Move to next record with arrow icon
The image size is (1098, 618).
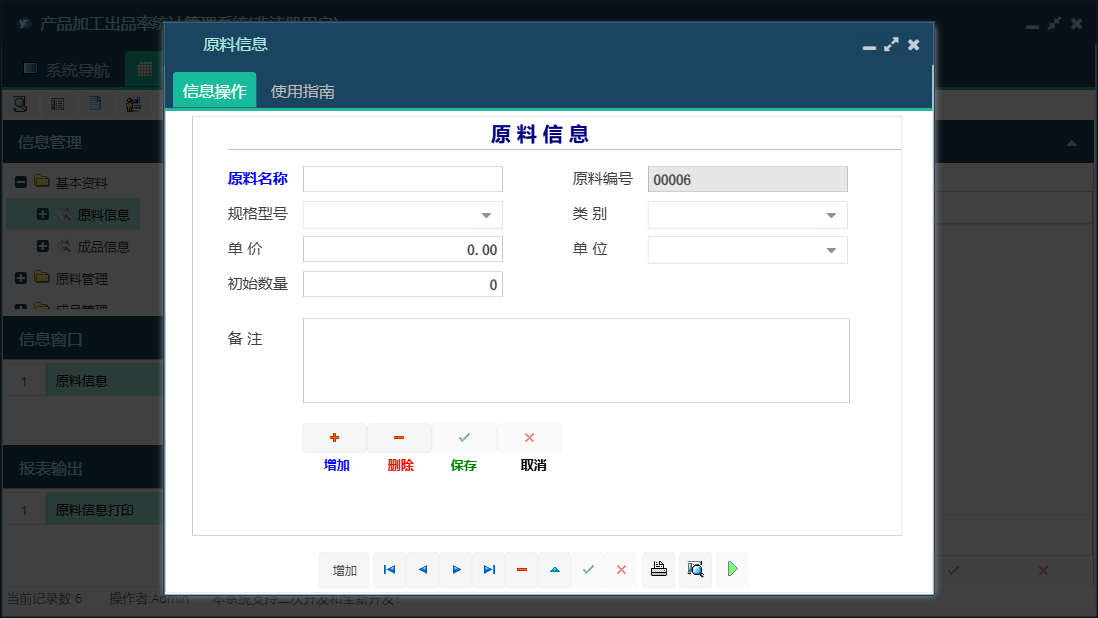point(456,569)
